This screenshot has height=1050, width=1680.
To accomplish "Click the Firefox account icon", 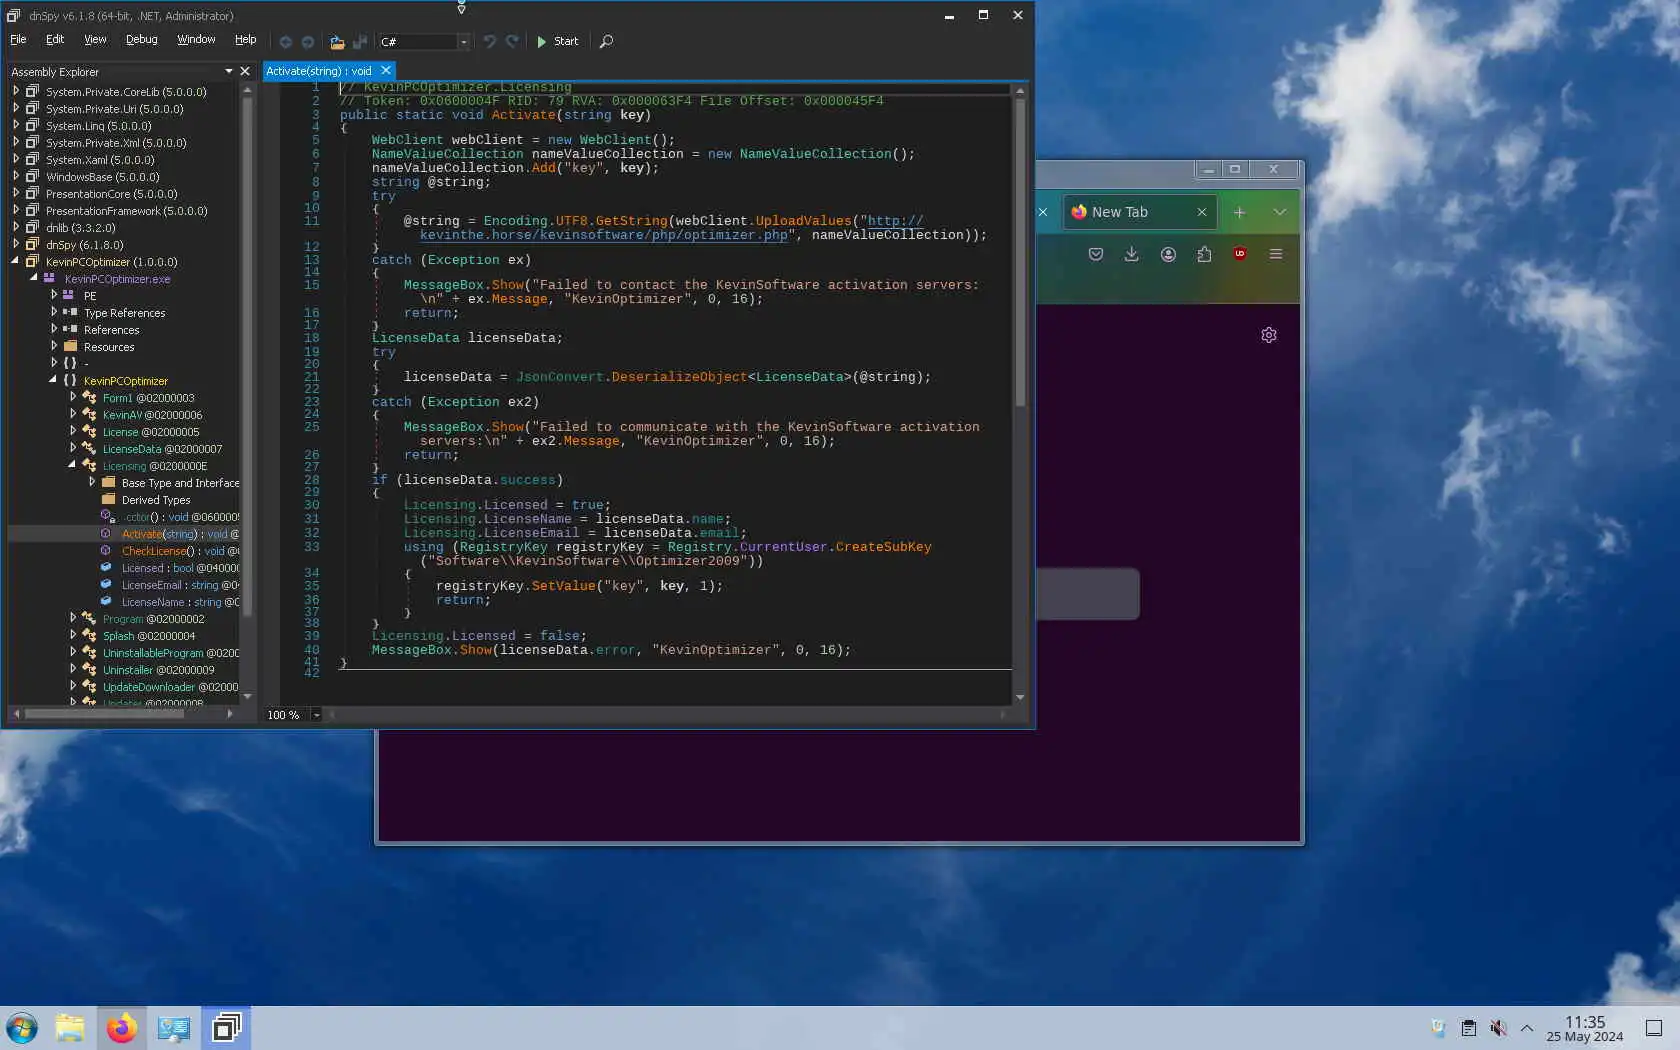I will 1168,254.
